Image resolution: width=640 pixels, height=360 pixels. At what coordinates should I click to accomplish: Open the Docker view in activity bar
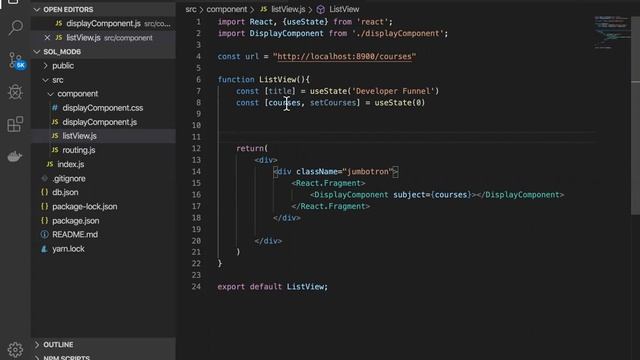[x=15, y=156]
